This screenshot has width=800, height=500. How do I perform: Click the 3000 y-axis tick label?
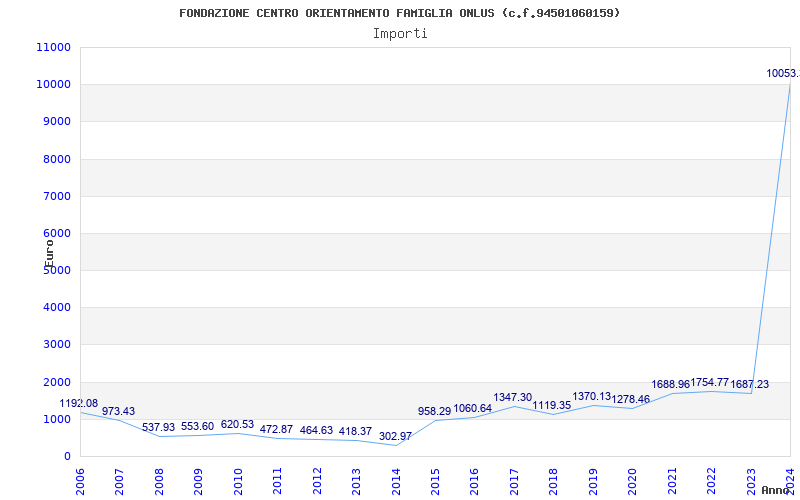coord(57,344)
